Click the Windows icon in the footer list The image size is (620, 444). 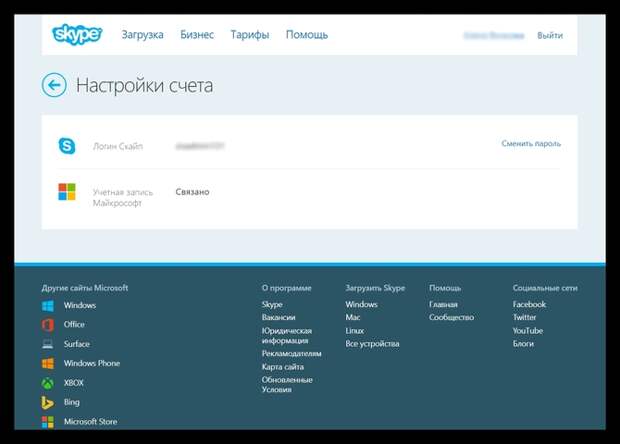pyautogui.click(x=48, y=306)
